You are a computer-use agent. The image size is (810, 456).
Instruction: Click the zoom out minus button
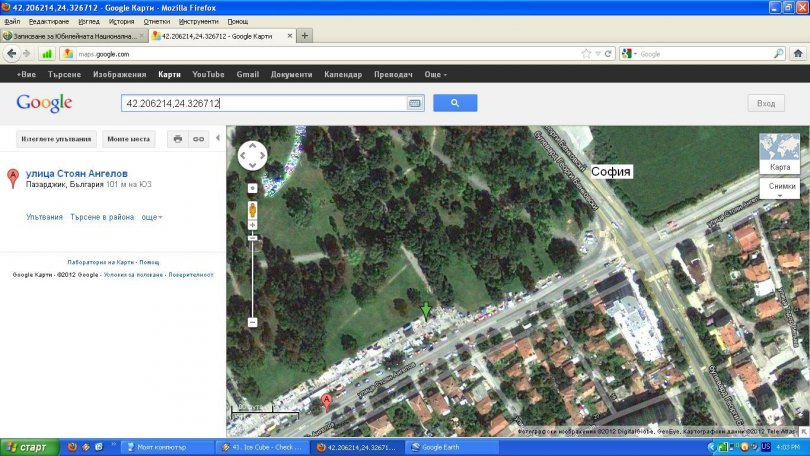(x=252, y=322)
